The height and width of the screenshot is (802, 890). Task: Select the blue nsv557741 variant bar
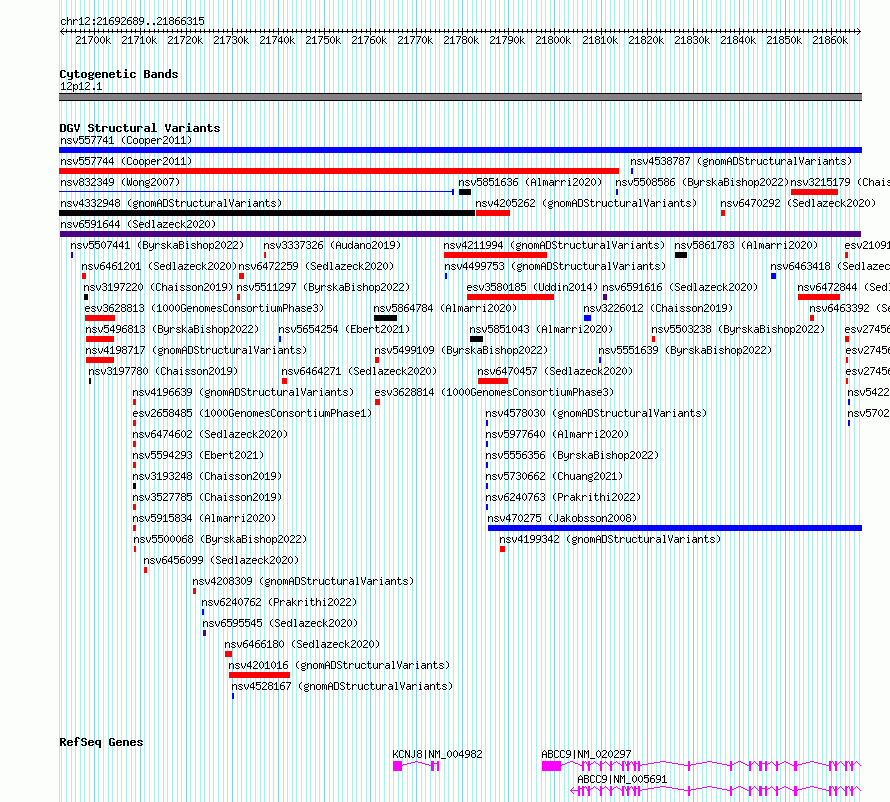click(x=460, y=150)
